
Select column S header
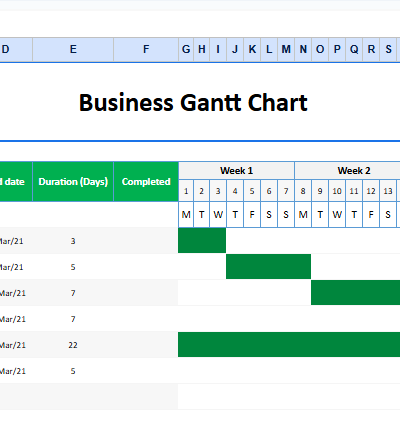coord(388,50)
